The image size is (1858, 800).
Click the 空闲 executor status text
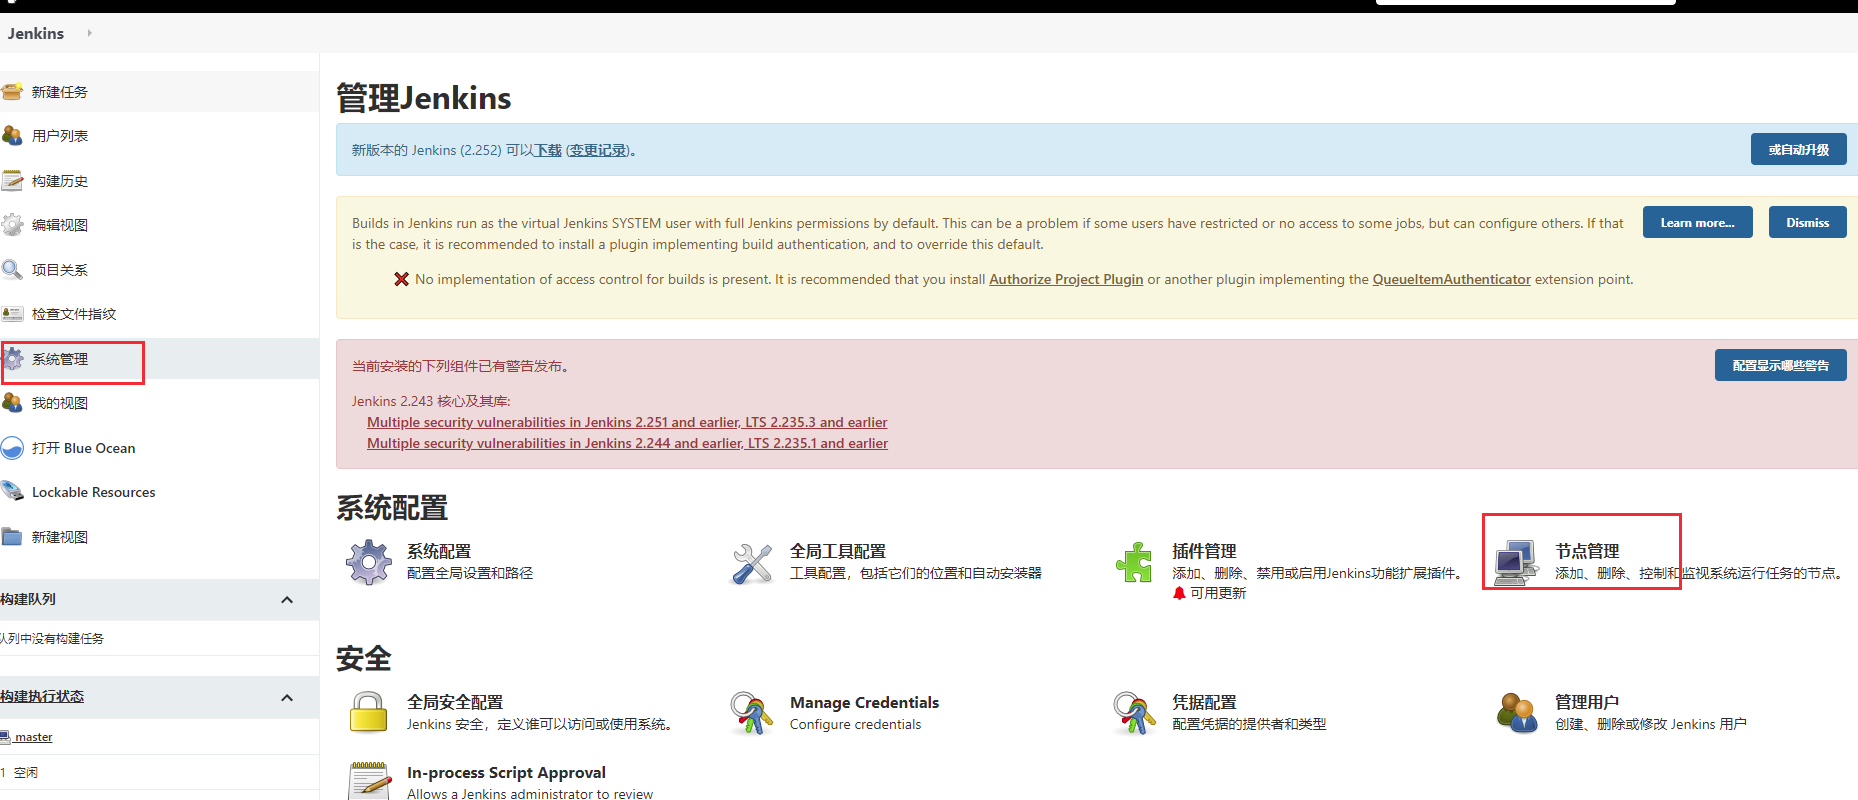pyautogui.click(x=26, y=772)
